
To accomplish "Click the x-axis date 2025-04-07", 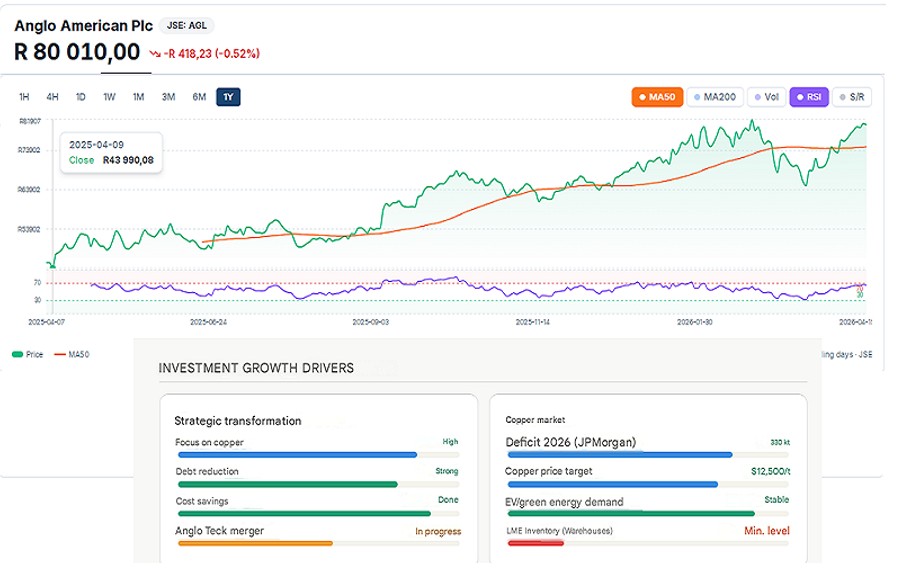I will coord(46,322).
